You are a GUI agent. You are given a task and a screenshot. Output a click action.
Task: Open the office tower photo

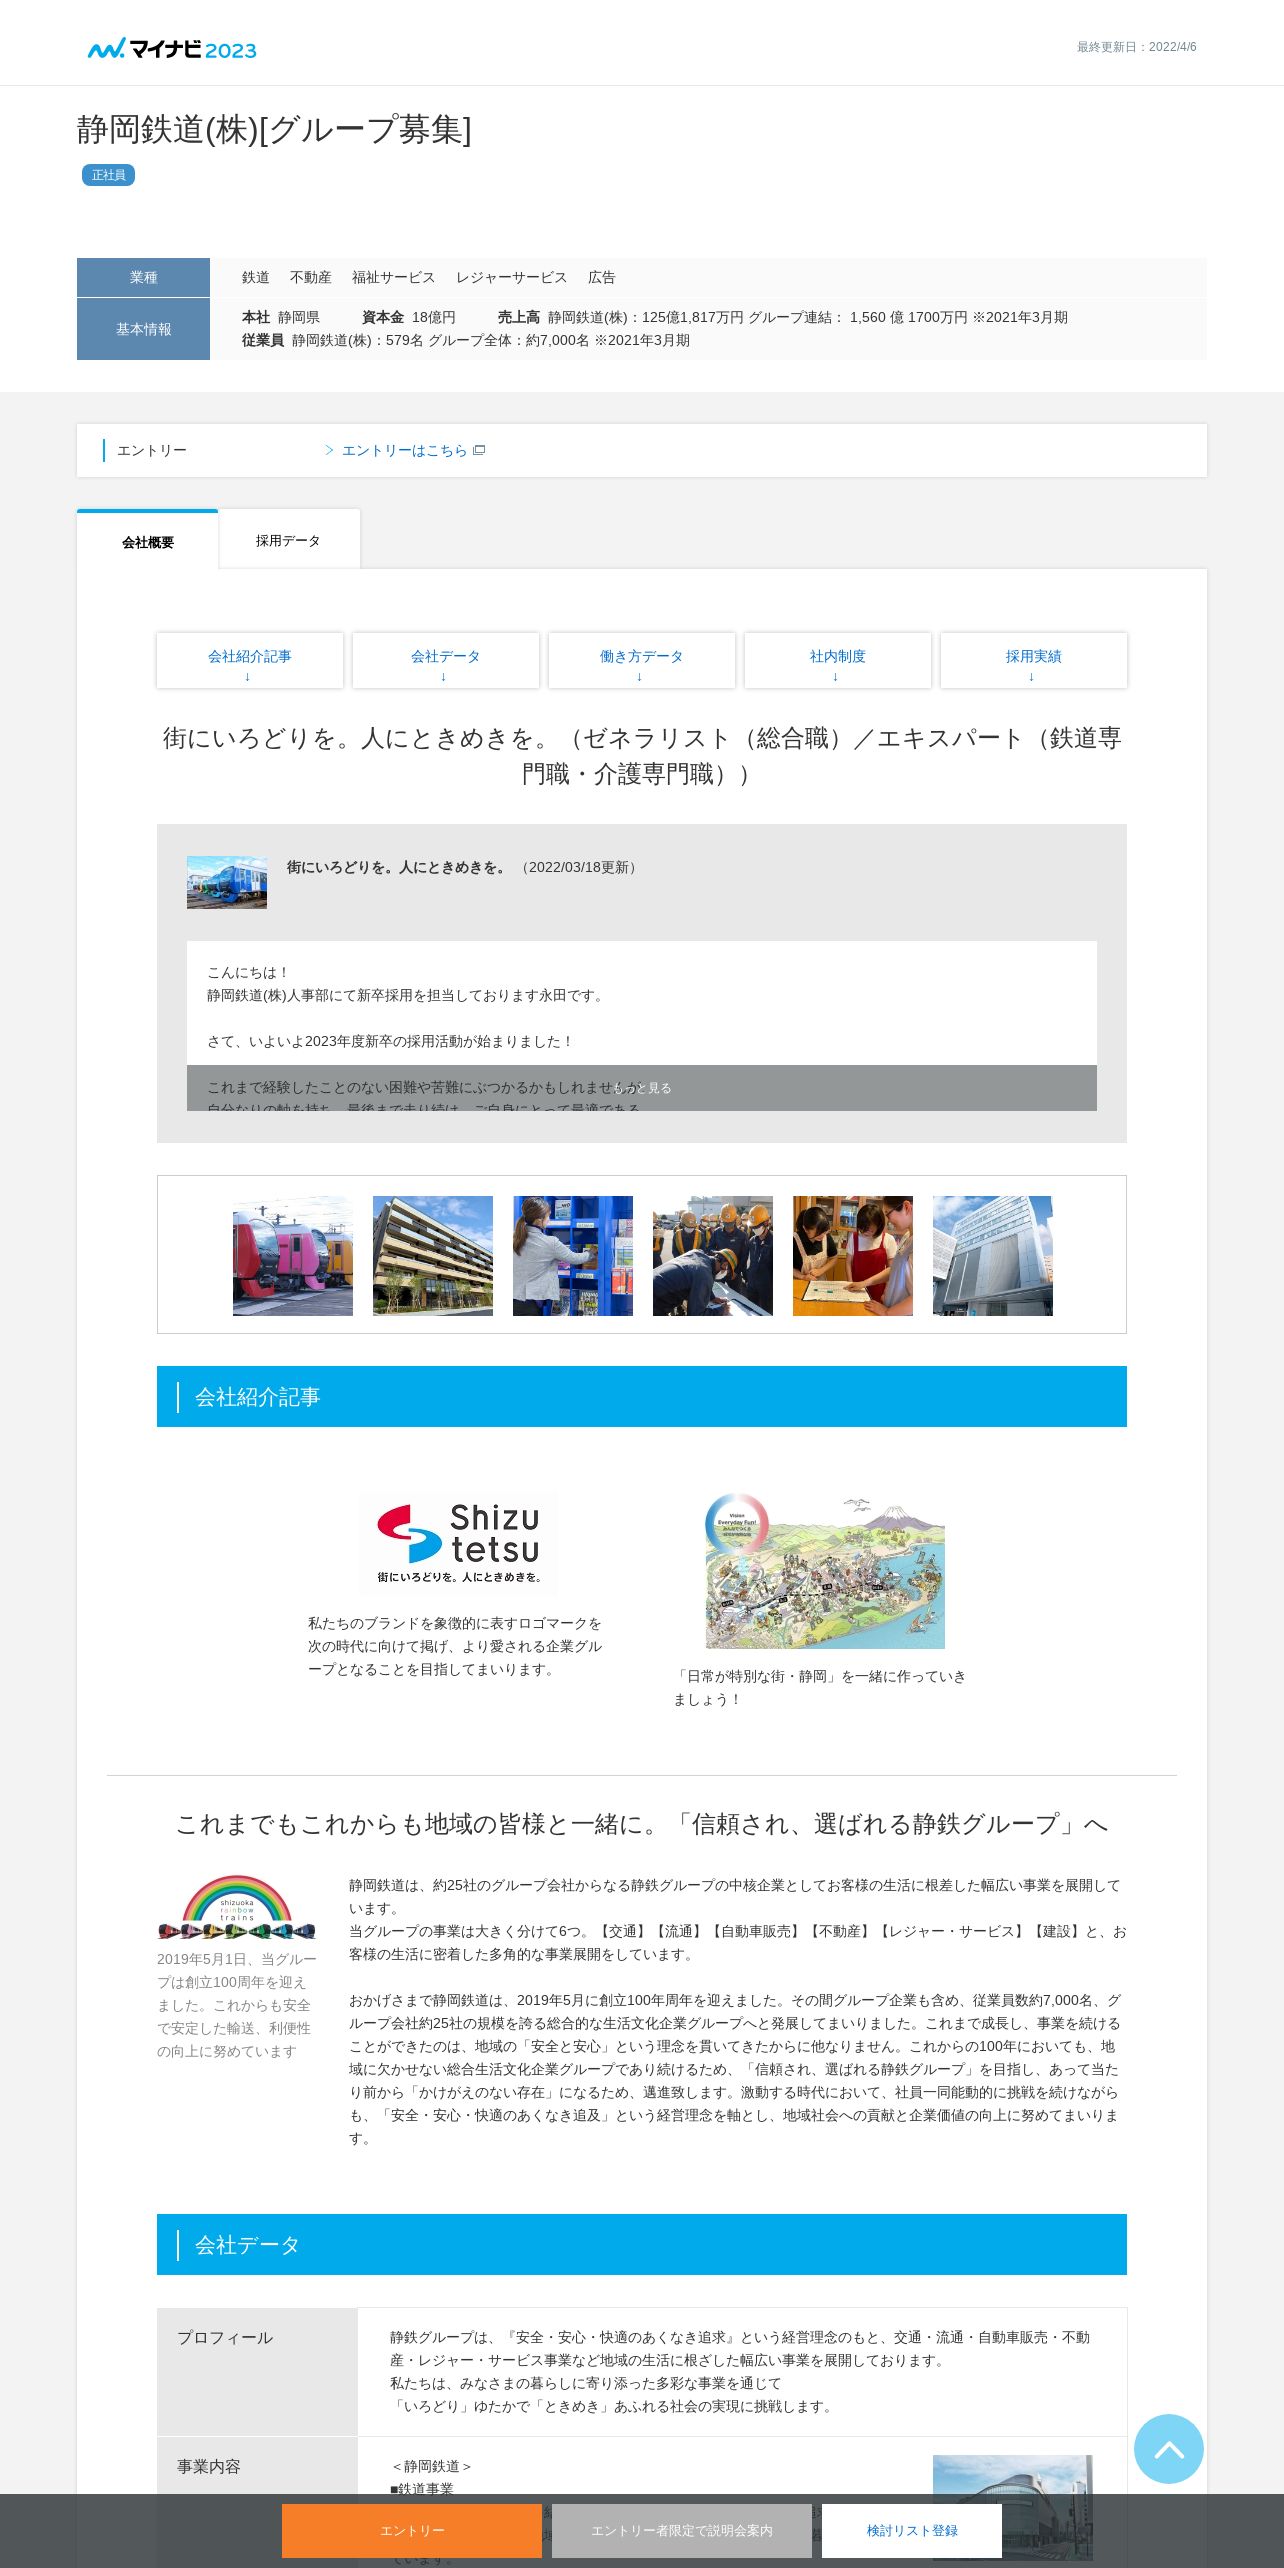pyautogui.click(x=993, y=1255)
